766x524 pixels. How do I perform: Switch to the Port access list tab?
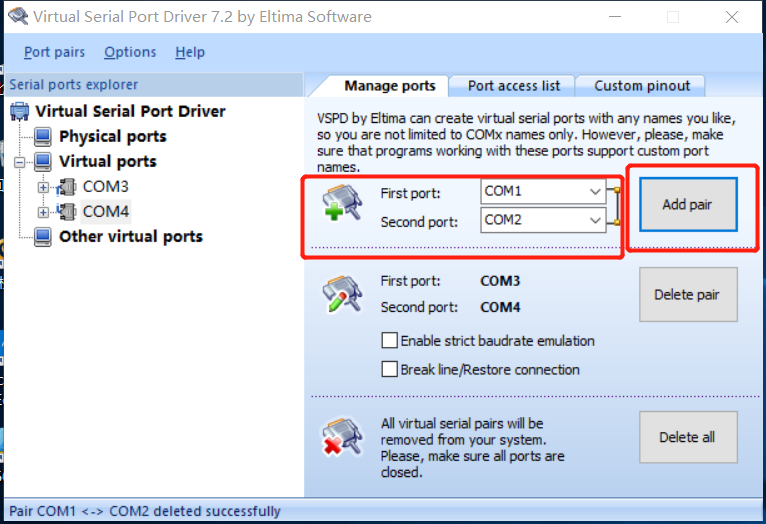pyautogui.click(x=513, y=86)
